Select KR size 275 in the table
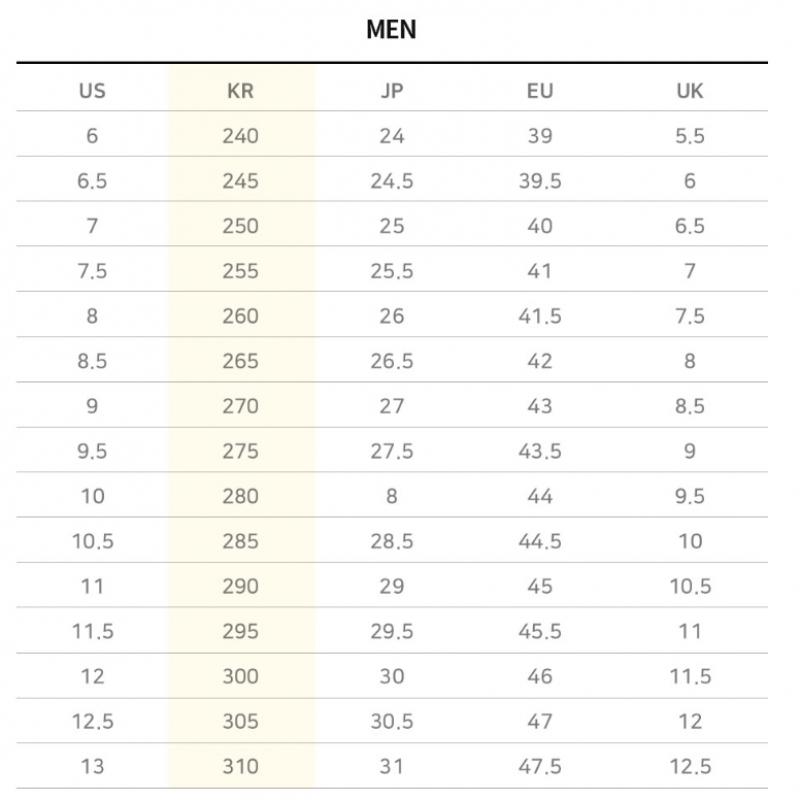This screenshot has width=800, height=800. (241, 451)
